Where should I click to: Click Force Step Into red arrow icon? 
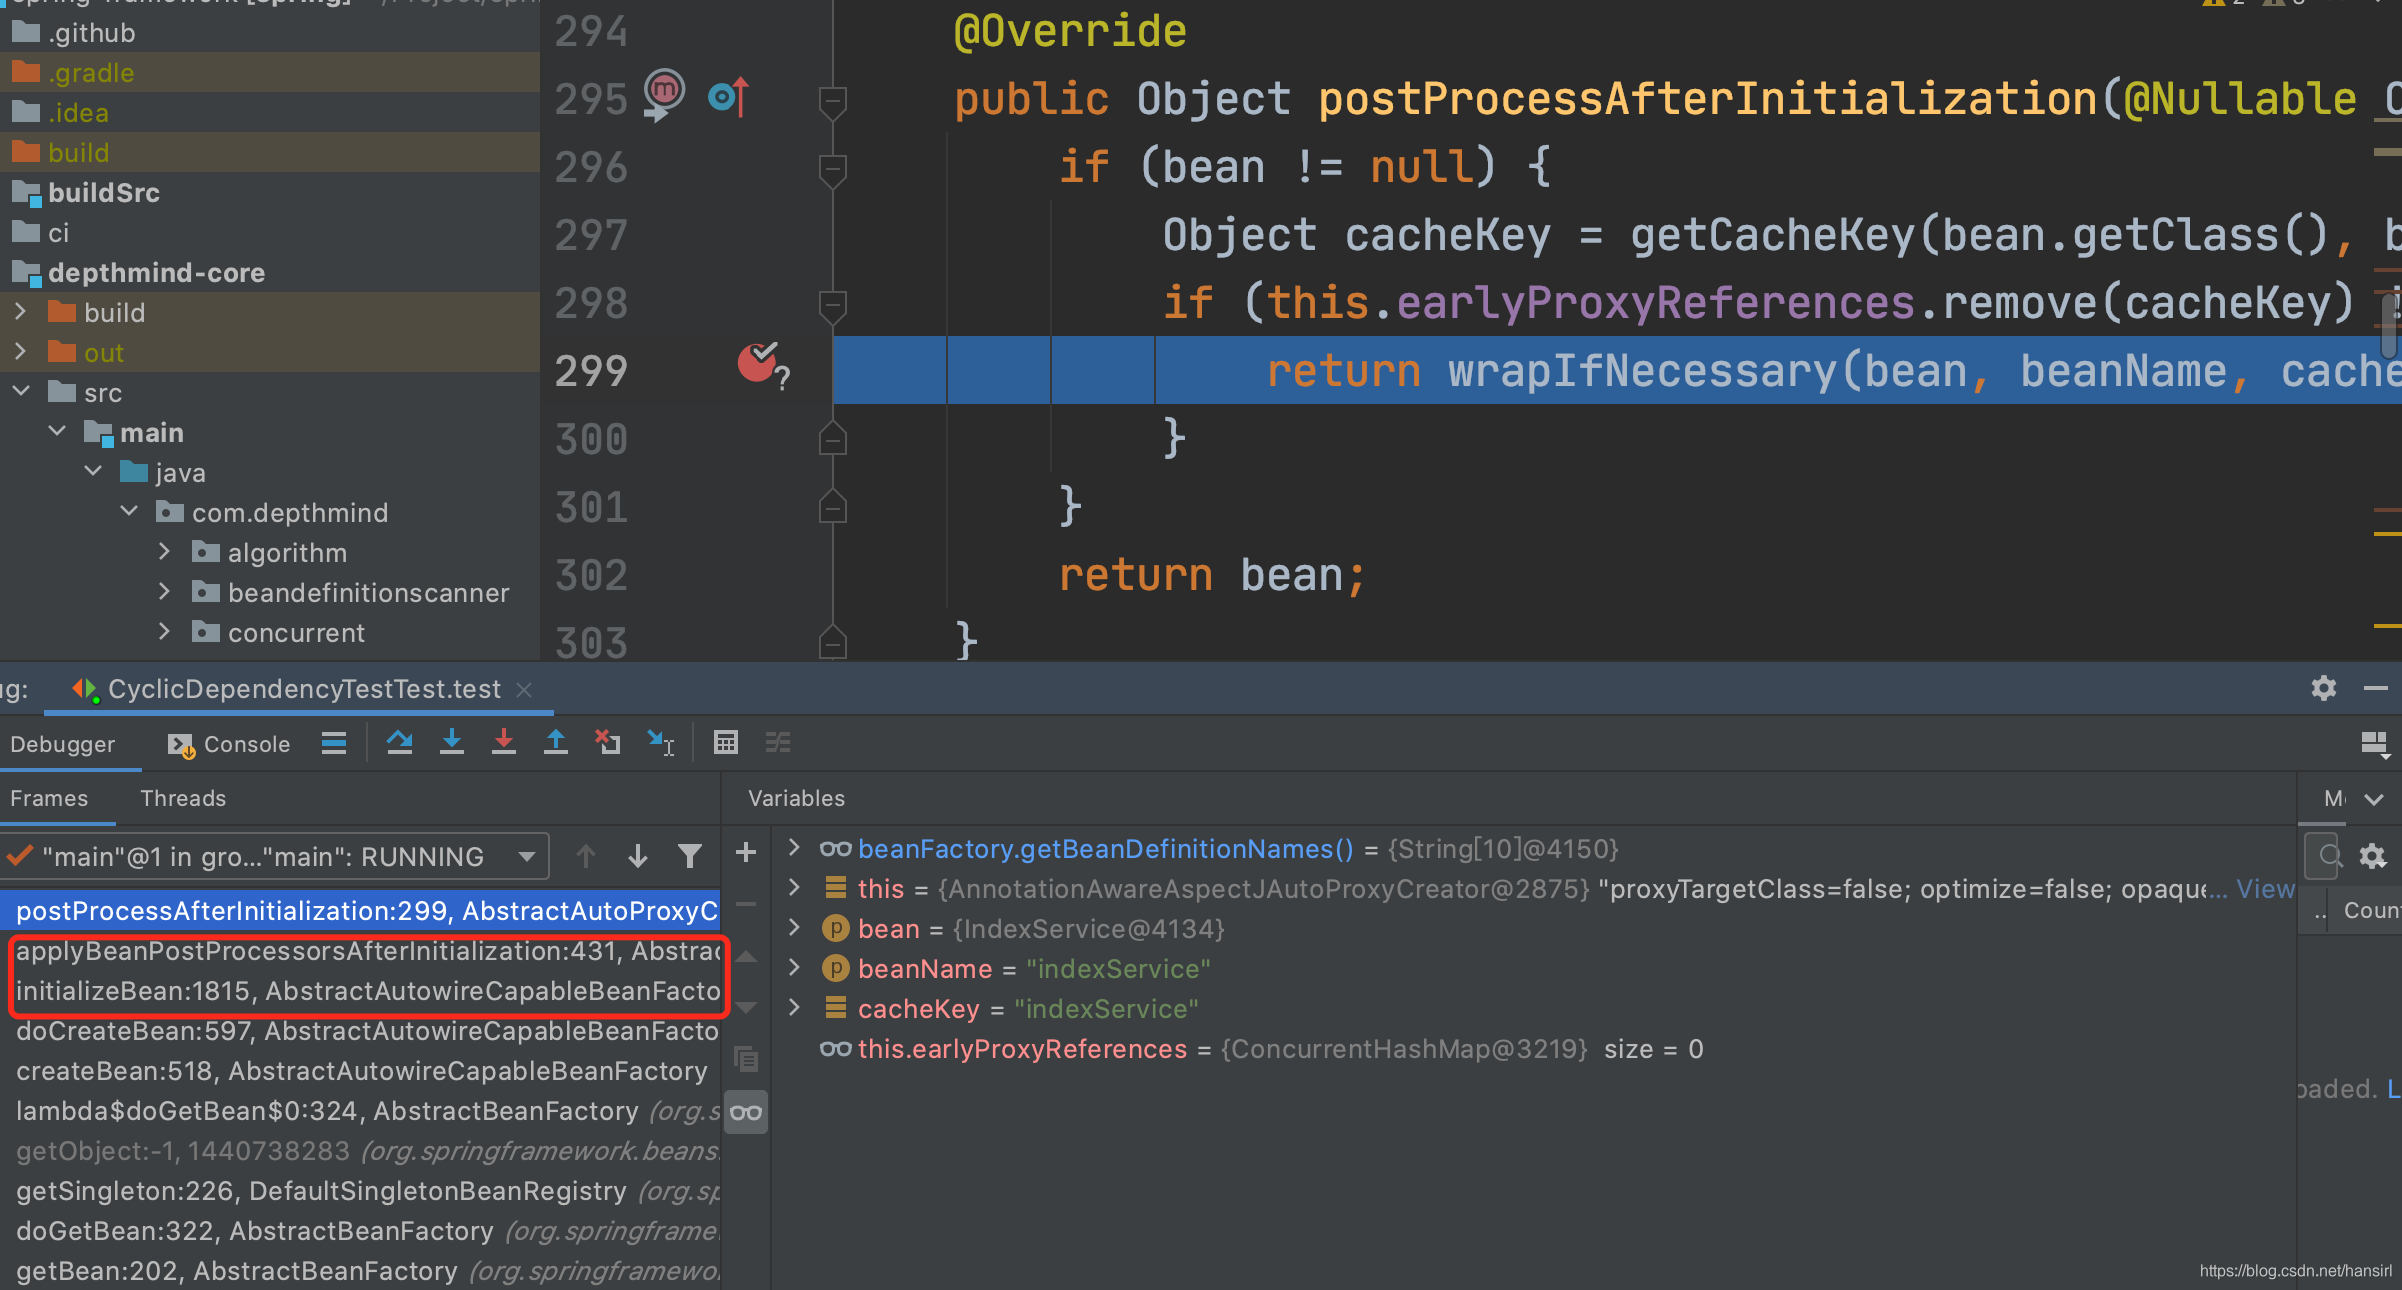(x=504, y=742)
